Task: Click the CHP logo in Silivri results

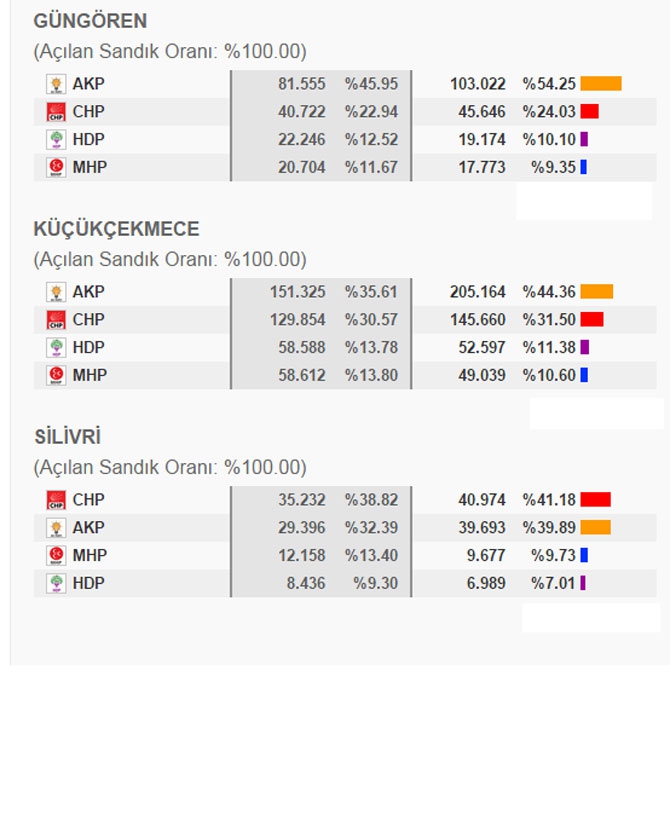Action: (x=55, y=500)
